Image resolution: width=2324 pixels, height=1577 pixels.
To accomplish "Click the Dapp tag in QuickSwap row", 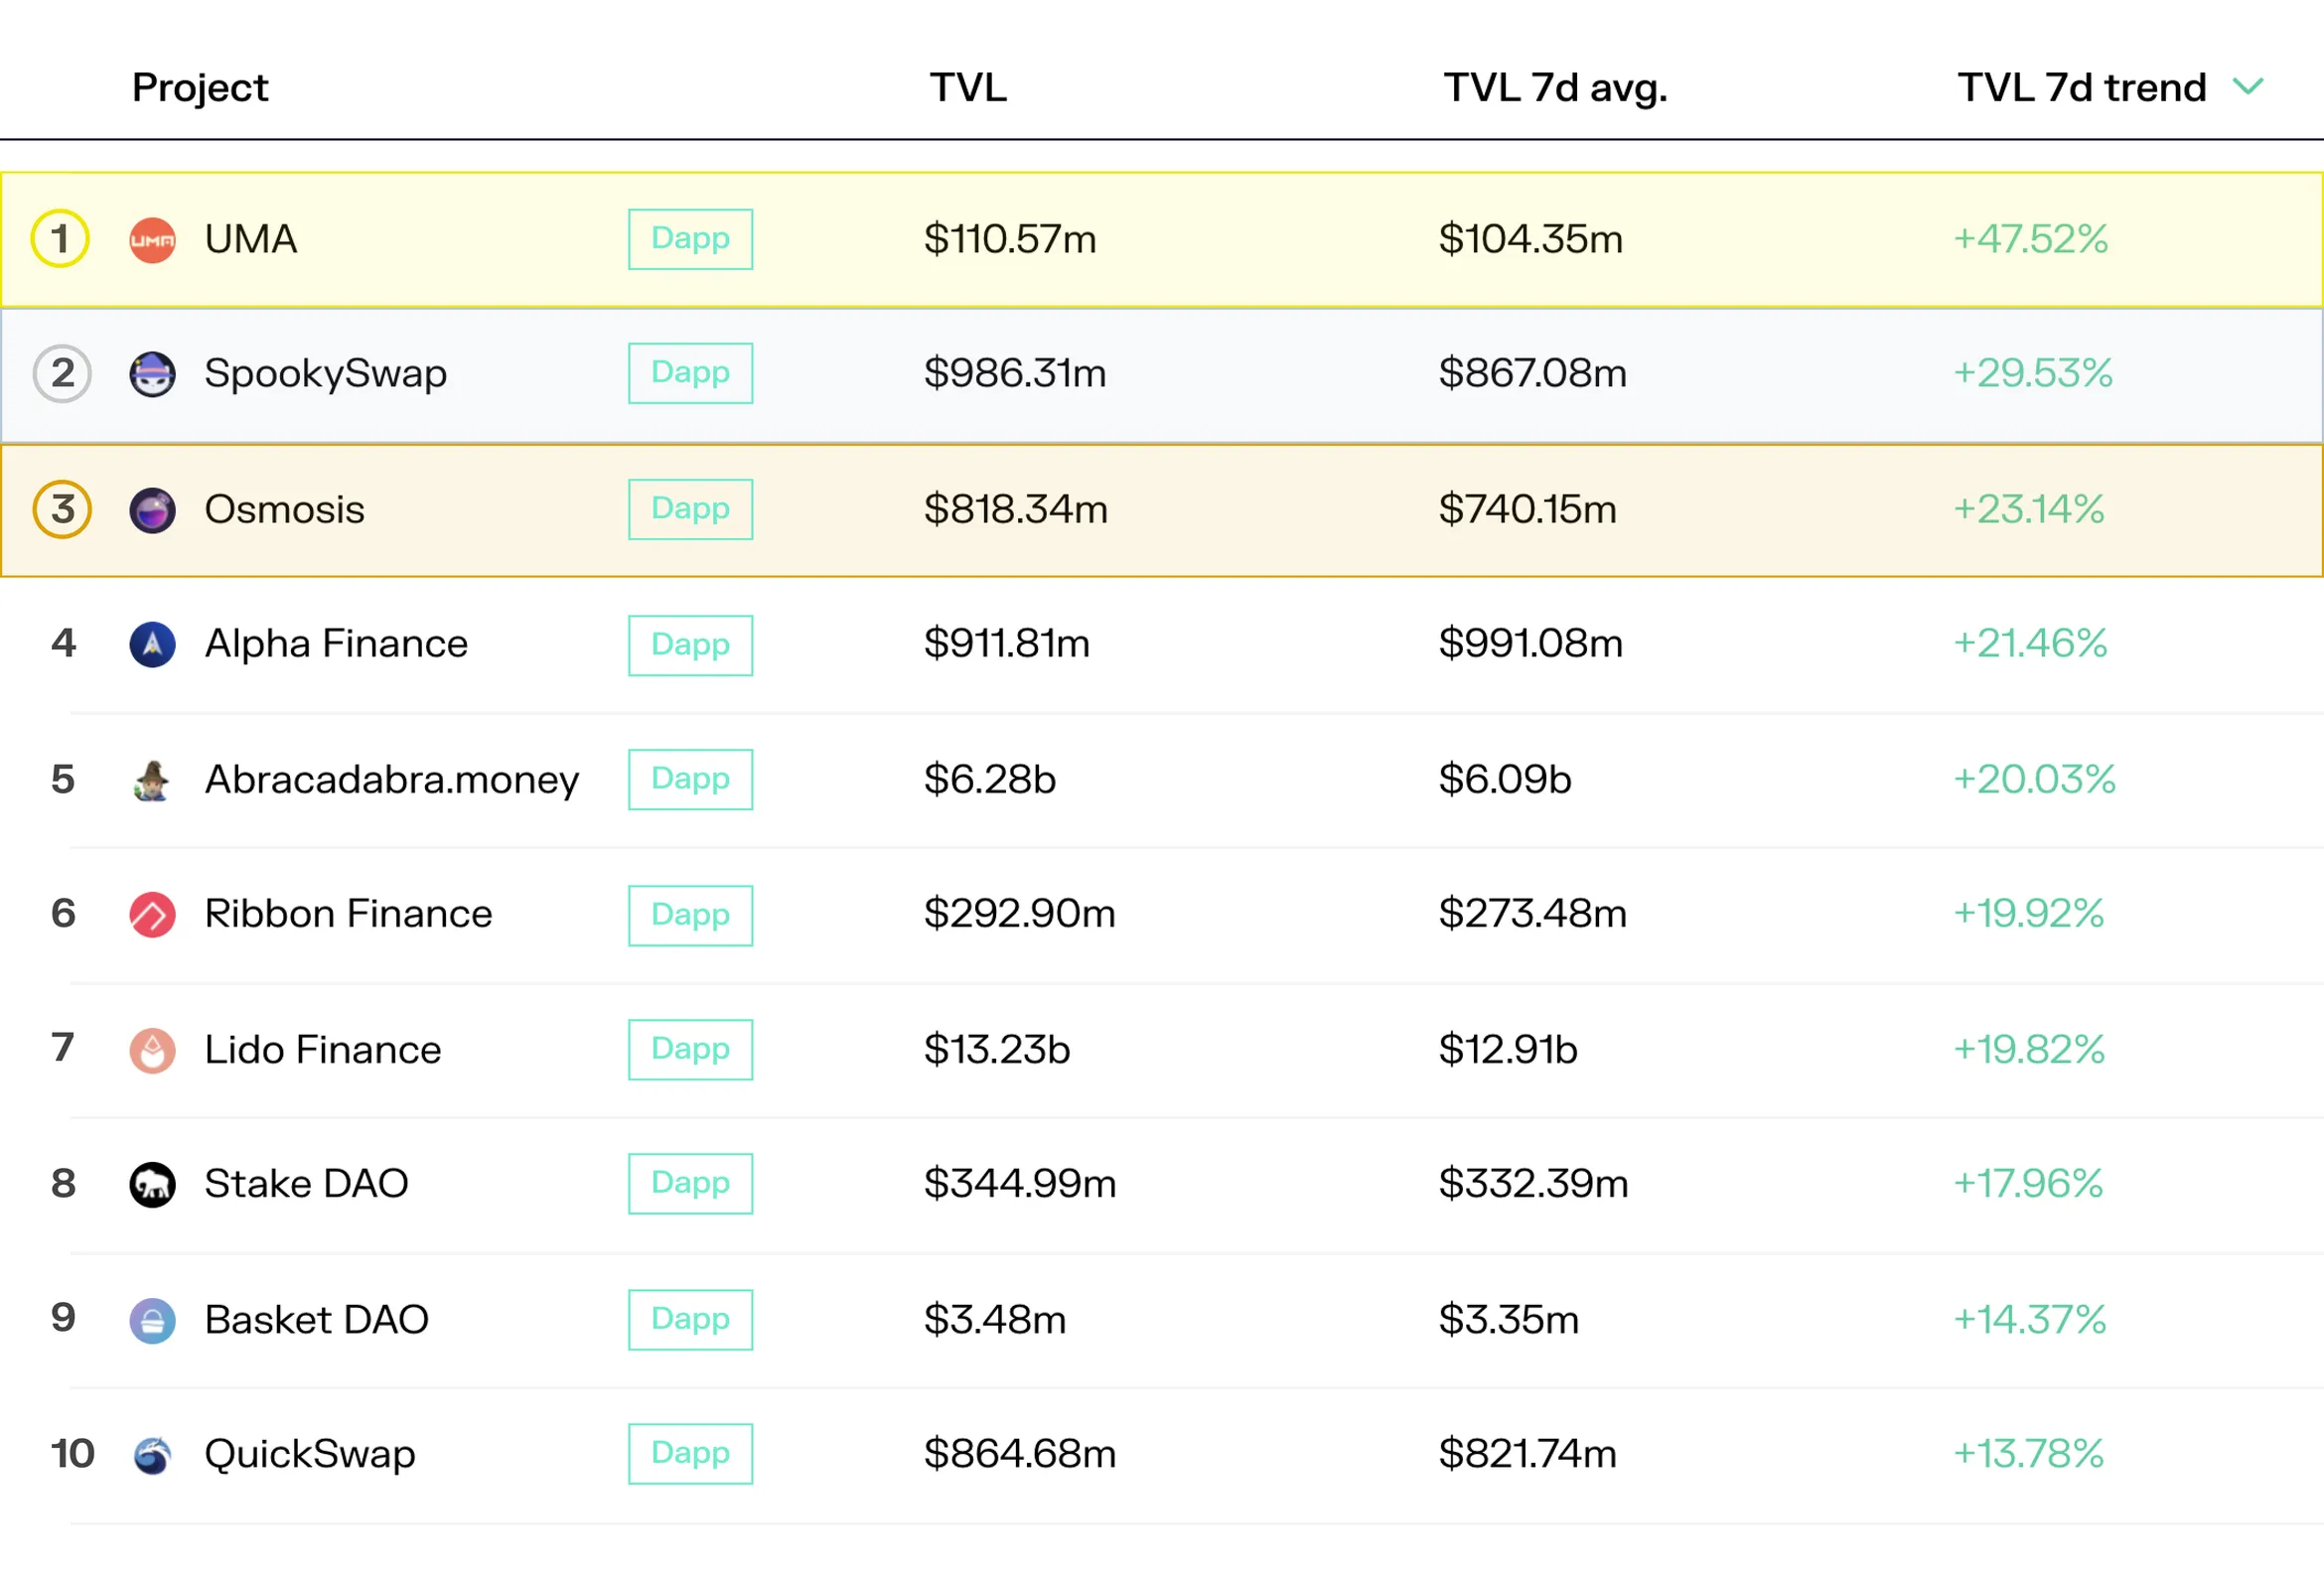I will point(690,1454).
